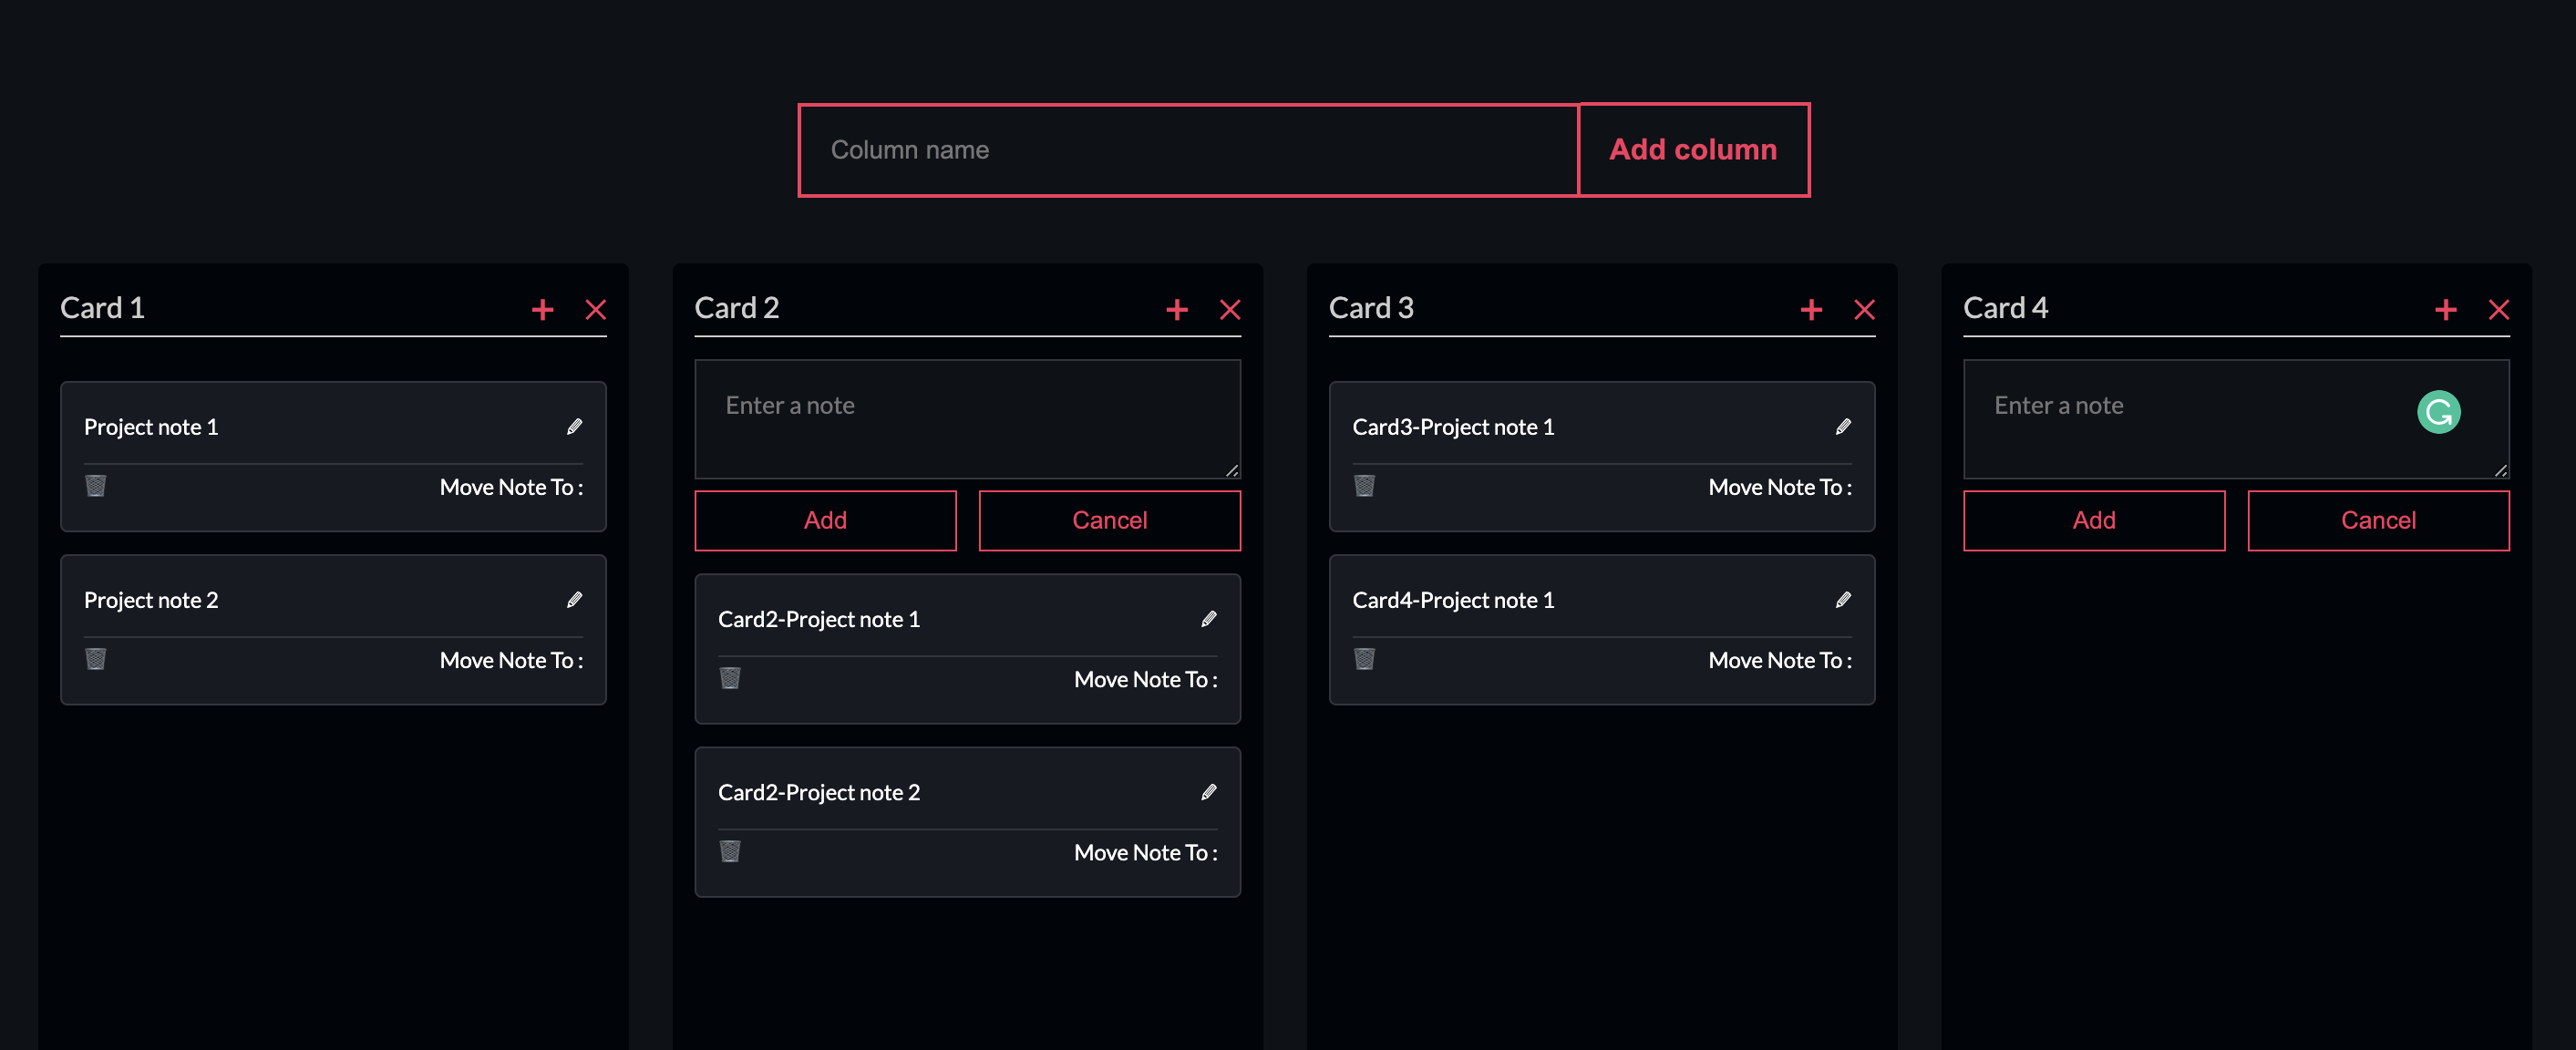
Task: Click the Grammarly icon in Card 4's note field
Action: [2439, 410]
